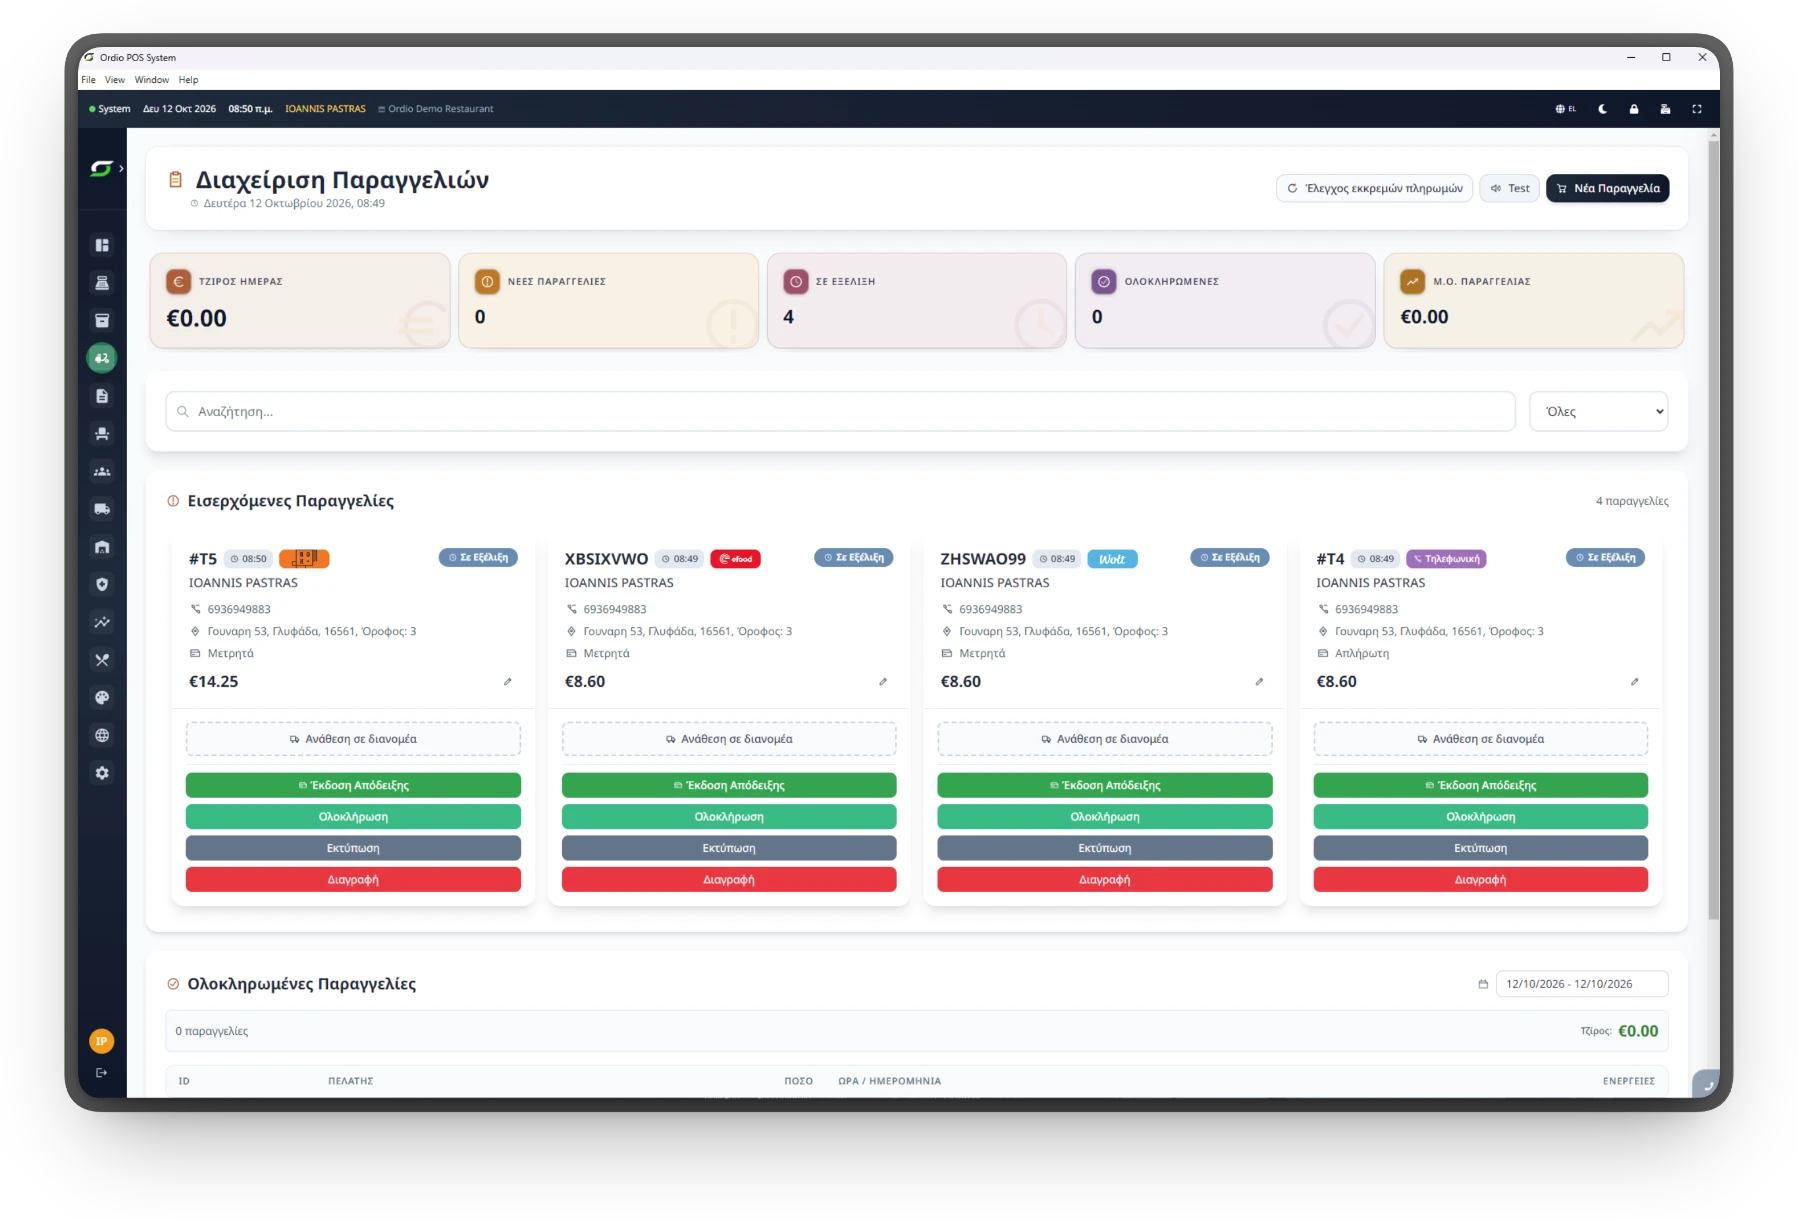
Task: Click 'Ολοκλήρωση' on order #T5
Action: click(353, 817)
